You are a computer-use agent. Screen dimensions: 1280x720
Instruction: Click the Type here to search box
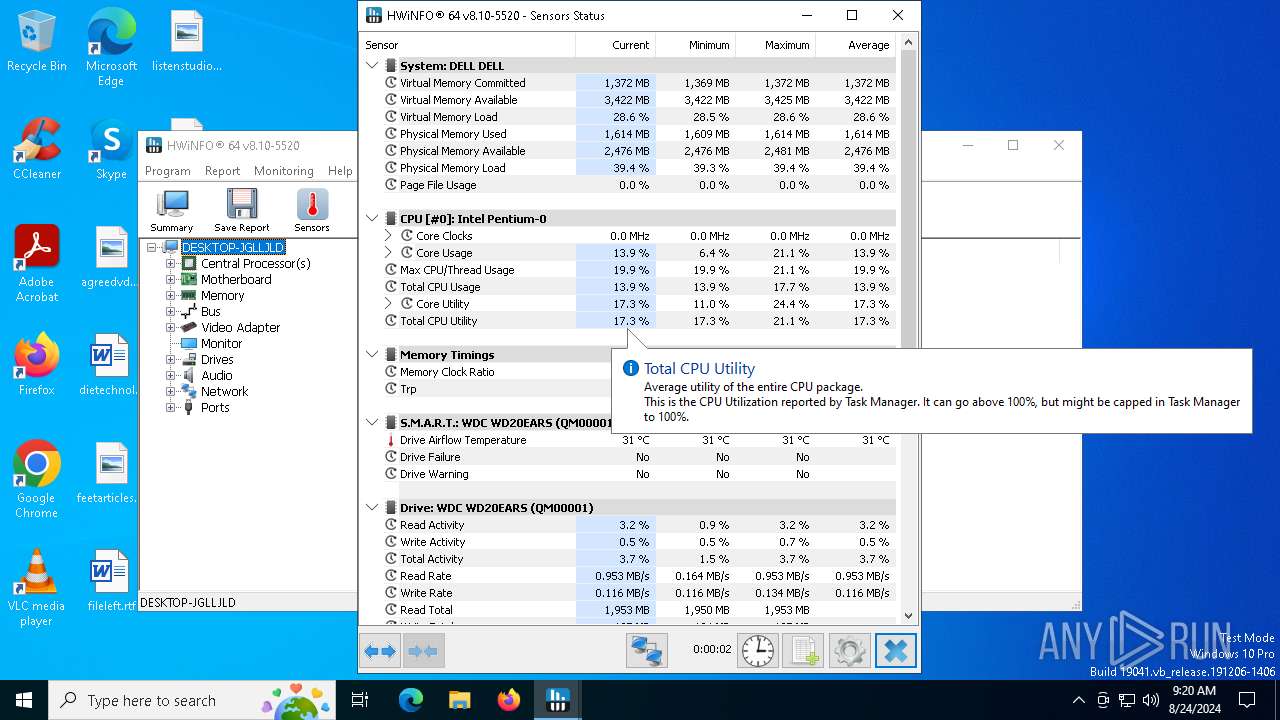(x=192, y=700)
